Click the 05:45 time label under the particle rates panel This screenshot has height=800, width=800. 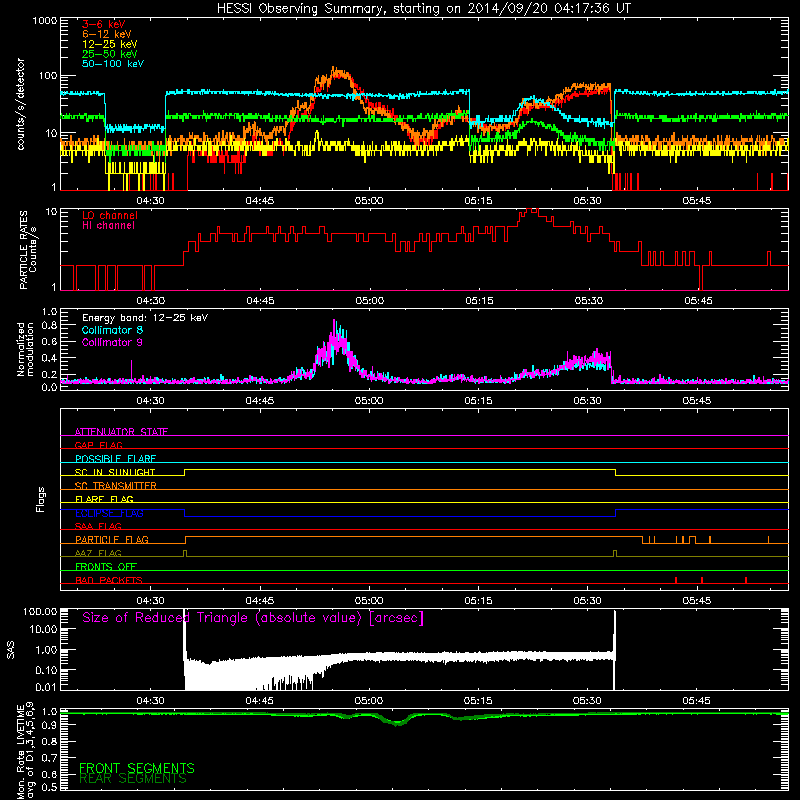click(698, 301)
